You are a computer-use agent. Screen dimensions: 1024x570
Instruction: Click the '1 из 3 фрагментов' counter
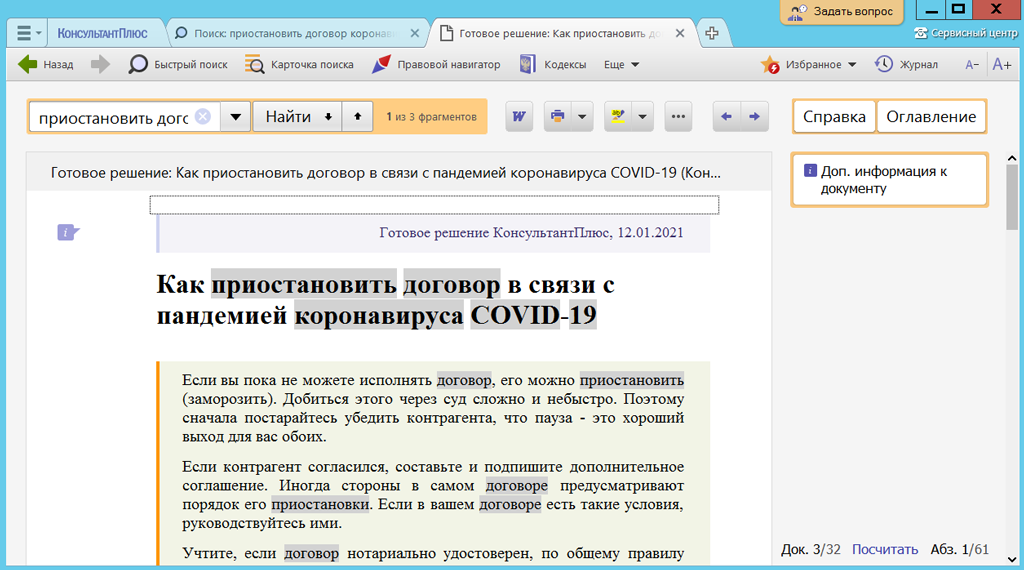[x=431, y=117]
